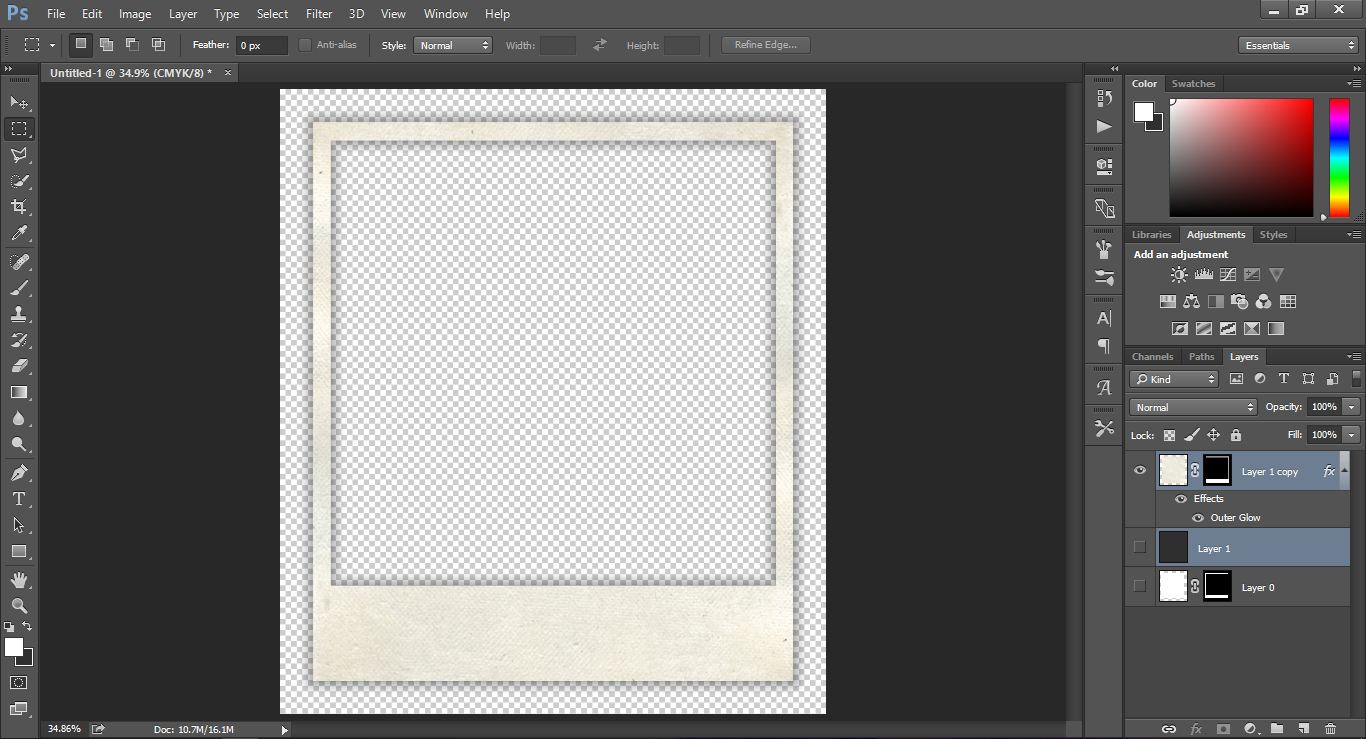Select the History Brush tool
The width and height of the screenshot is (1366, 739).
click(x=19, y=340)
